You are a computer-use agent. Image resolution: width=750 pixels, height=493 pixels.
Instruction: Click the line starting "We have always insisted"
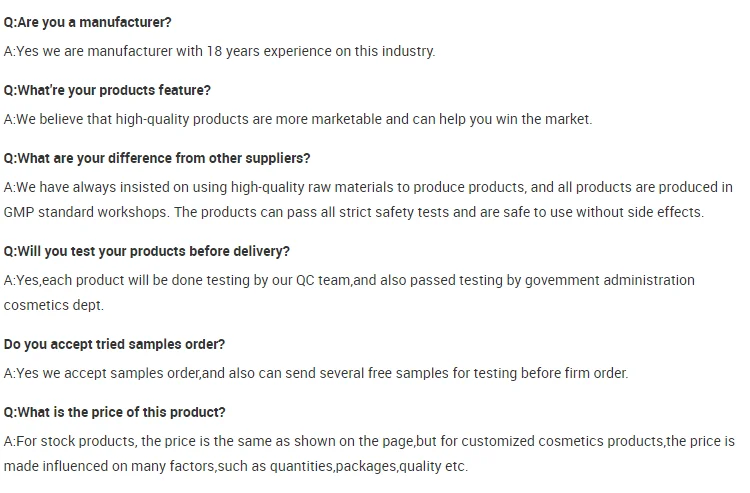368,187
